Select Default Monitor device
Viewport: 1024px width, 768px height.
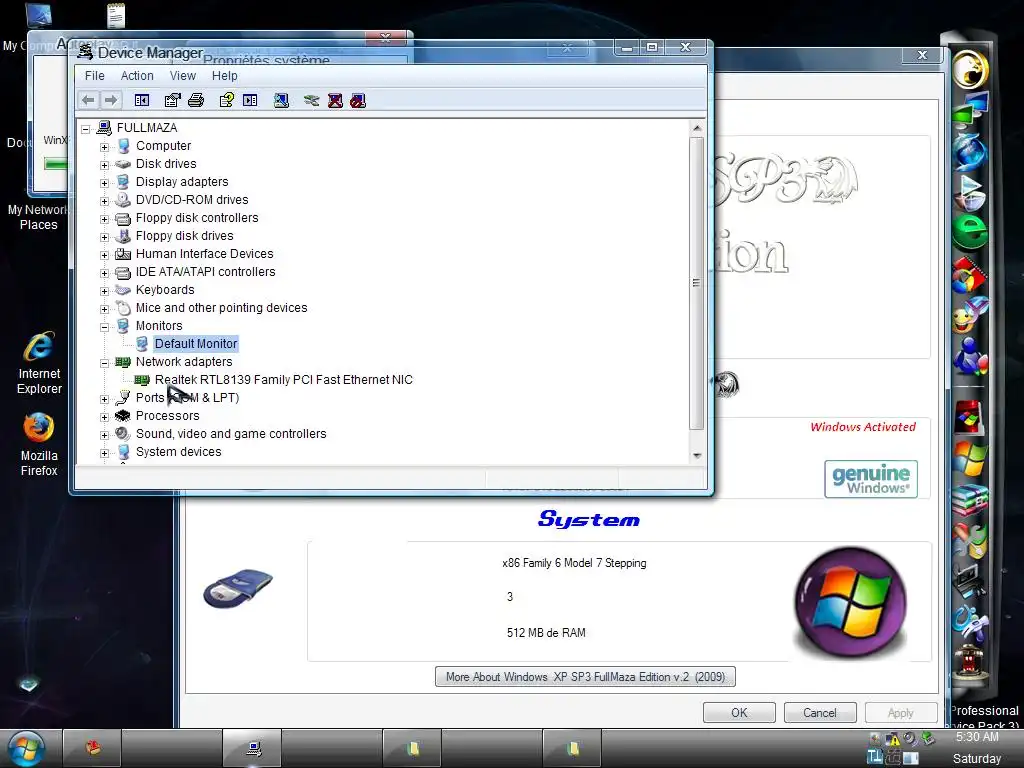[196, 344]
